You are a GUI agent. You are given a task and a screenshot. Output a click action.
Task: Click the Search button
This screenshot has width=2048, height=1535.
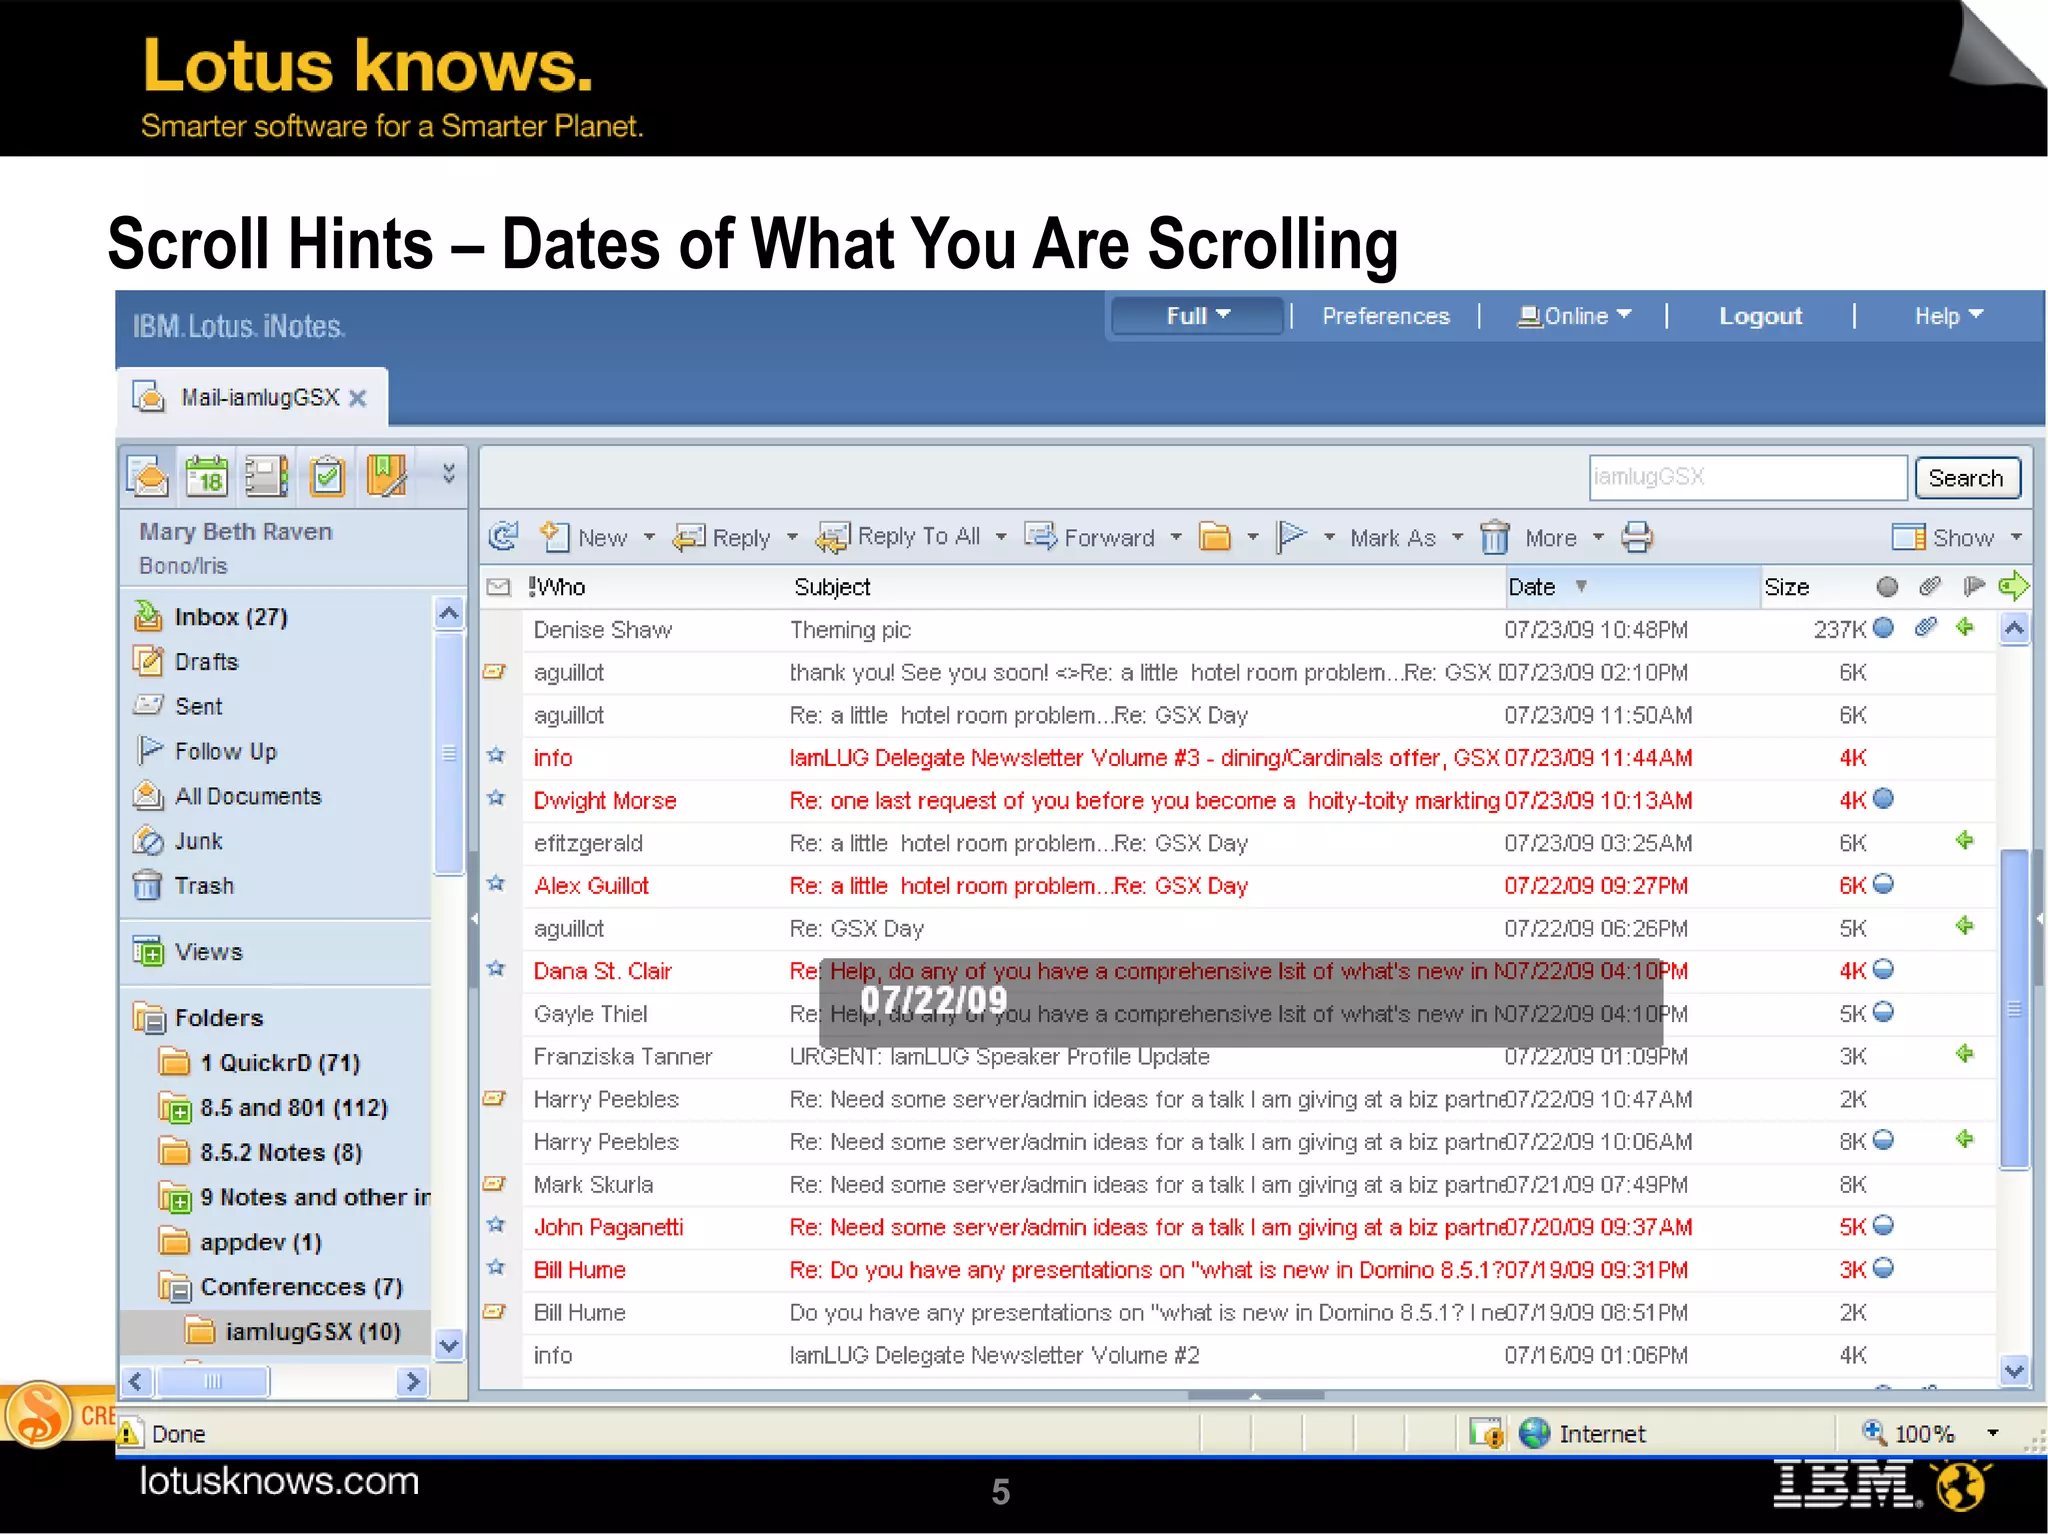1966,478
